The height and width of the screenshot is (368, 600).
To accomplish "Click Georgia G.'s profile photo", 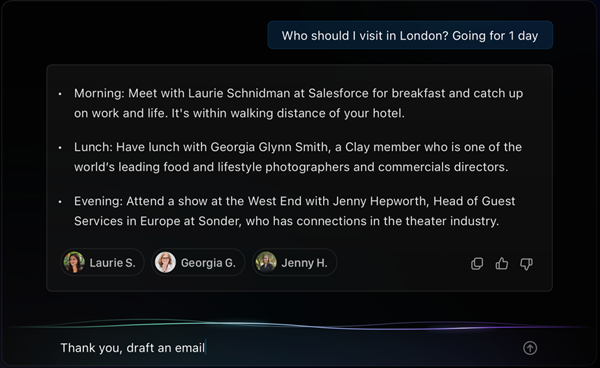I will click(x=165, y=262).
